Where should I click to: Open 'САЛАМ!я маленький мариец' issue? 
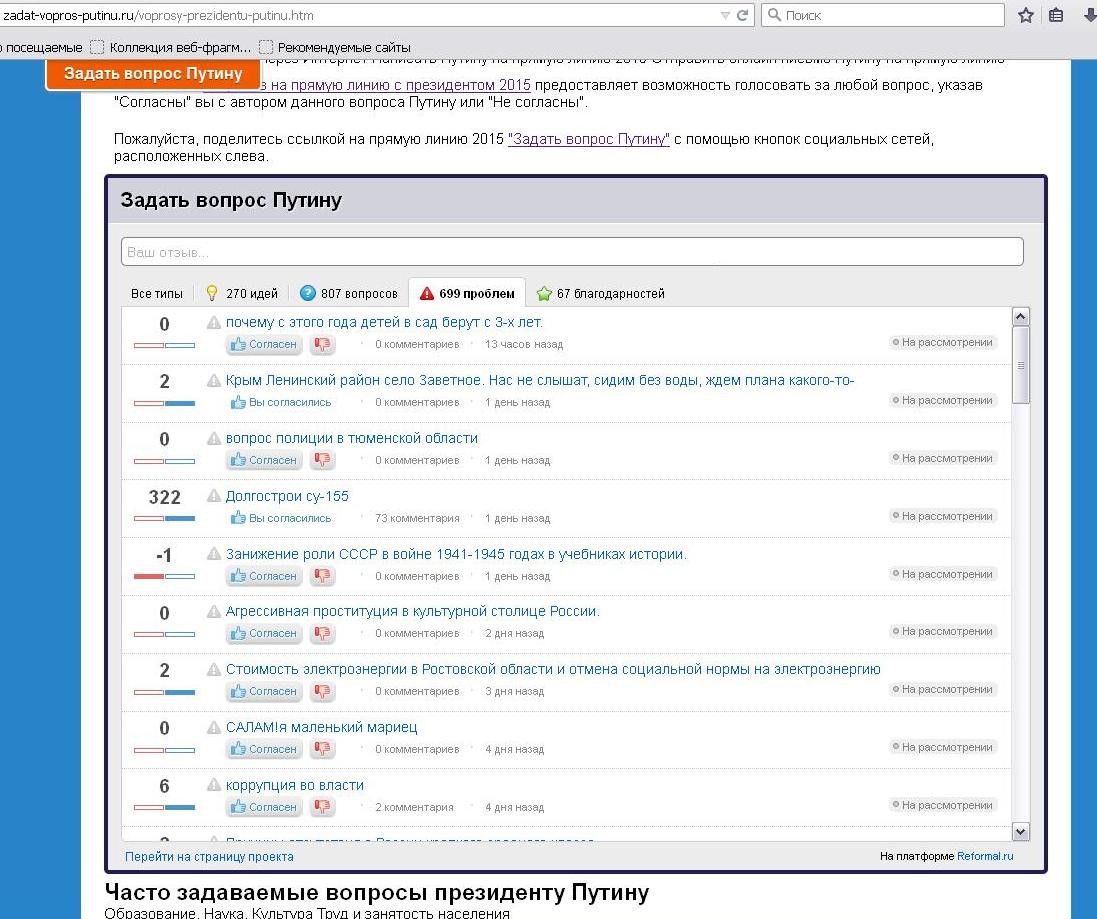pos(321,727)
